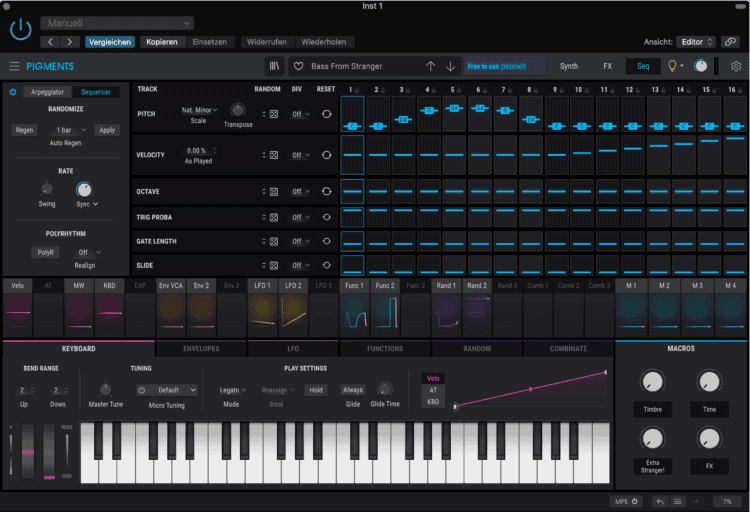750x512 pixels.
Task: Reset the Pitch track
Action: [x=326, y=114]
